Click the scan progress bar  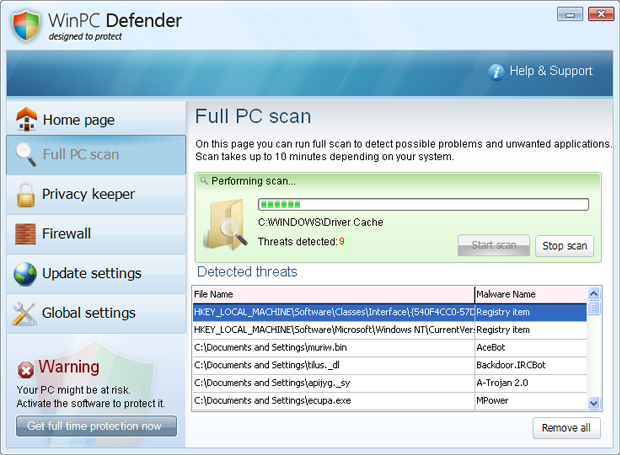[x=423, y=204]
